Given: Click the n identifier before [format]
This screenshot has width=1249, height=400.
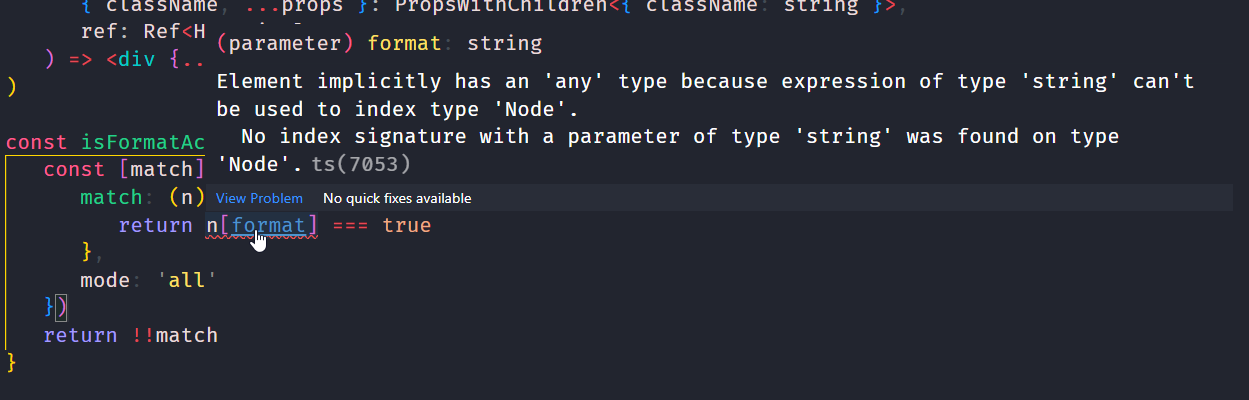Looking at the screenshot, I should pos(212,225).
